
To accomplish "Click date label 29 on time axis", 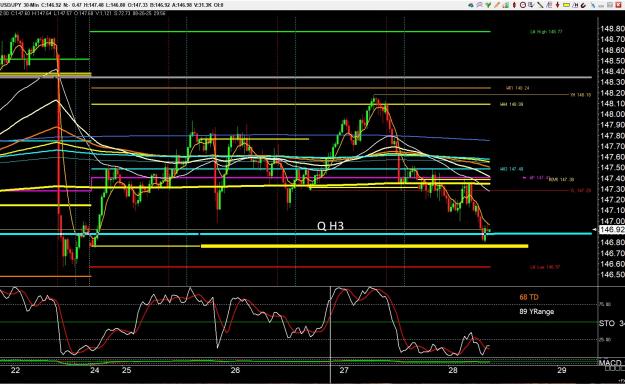I will (x=561, y=370).
